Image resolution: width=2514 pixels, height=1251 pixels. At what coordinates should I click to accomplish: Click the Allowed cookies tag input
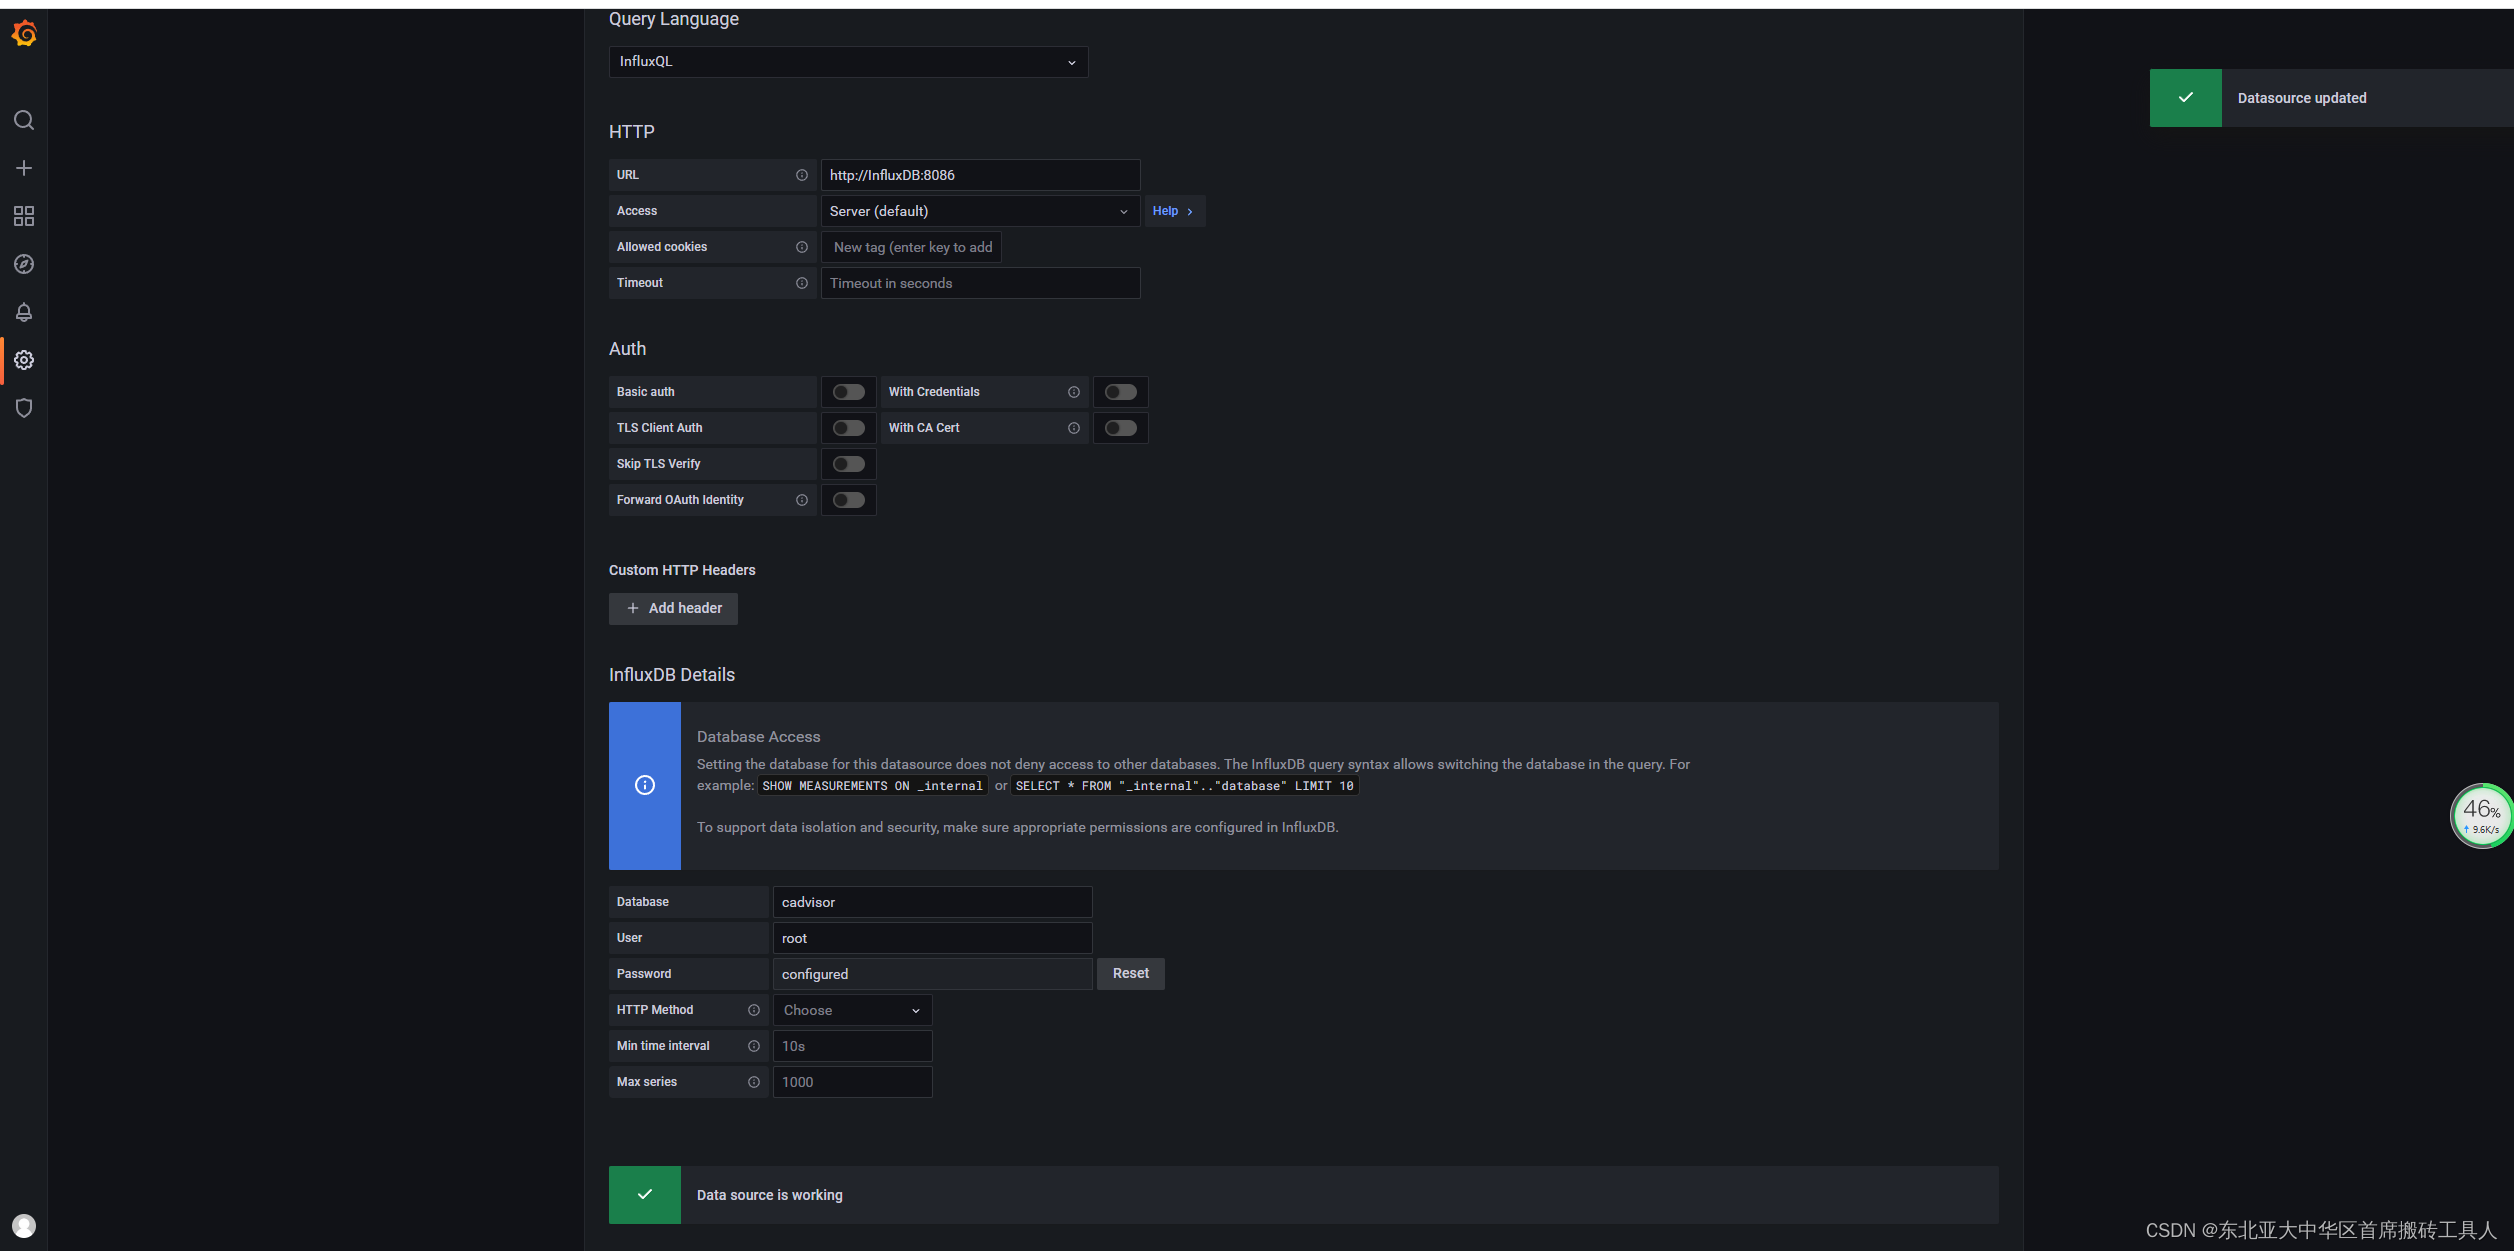tap(911, 247)
